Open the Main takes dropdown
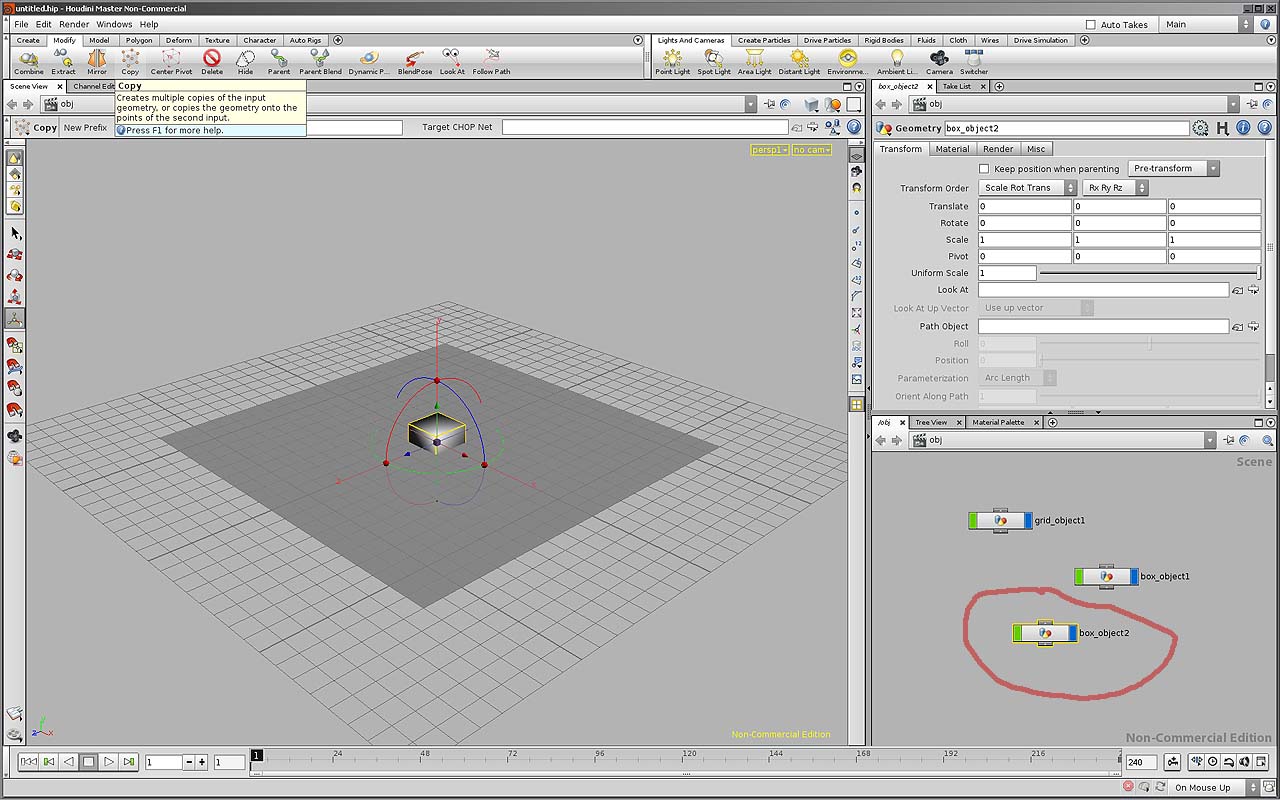Screen dimensions: 1280x800 click(x=1205, y=24)
